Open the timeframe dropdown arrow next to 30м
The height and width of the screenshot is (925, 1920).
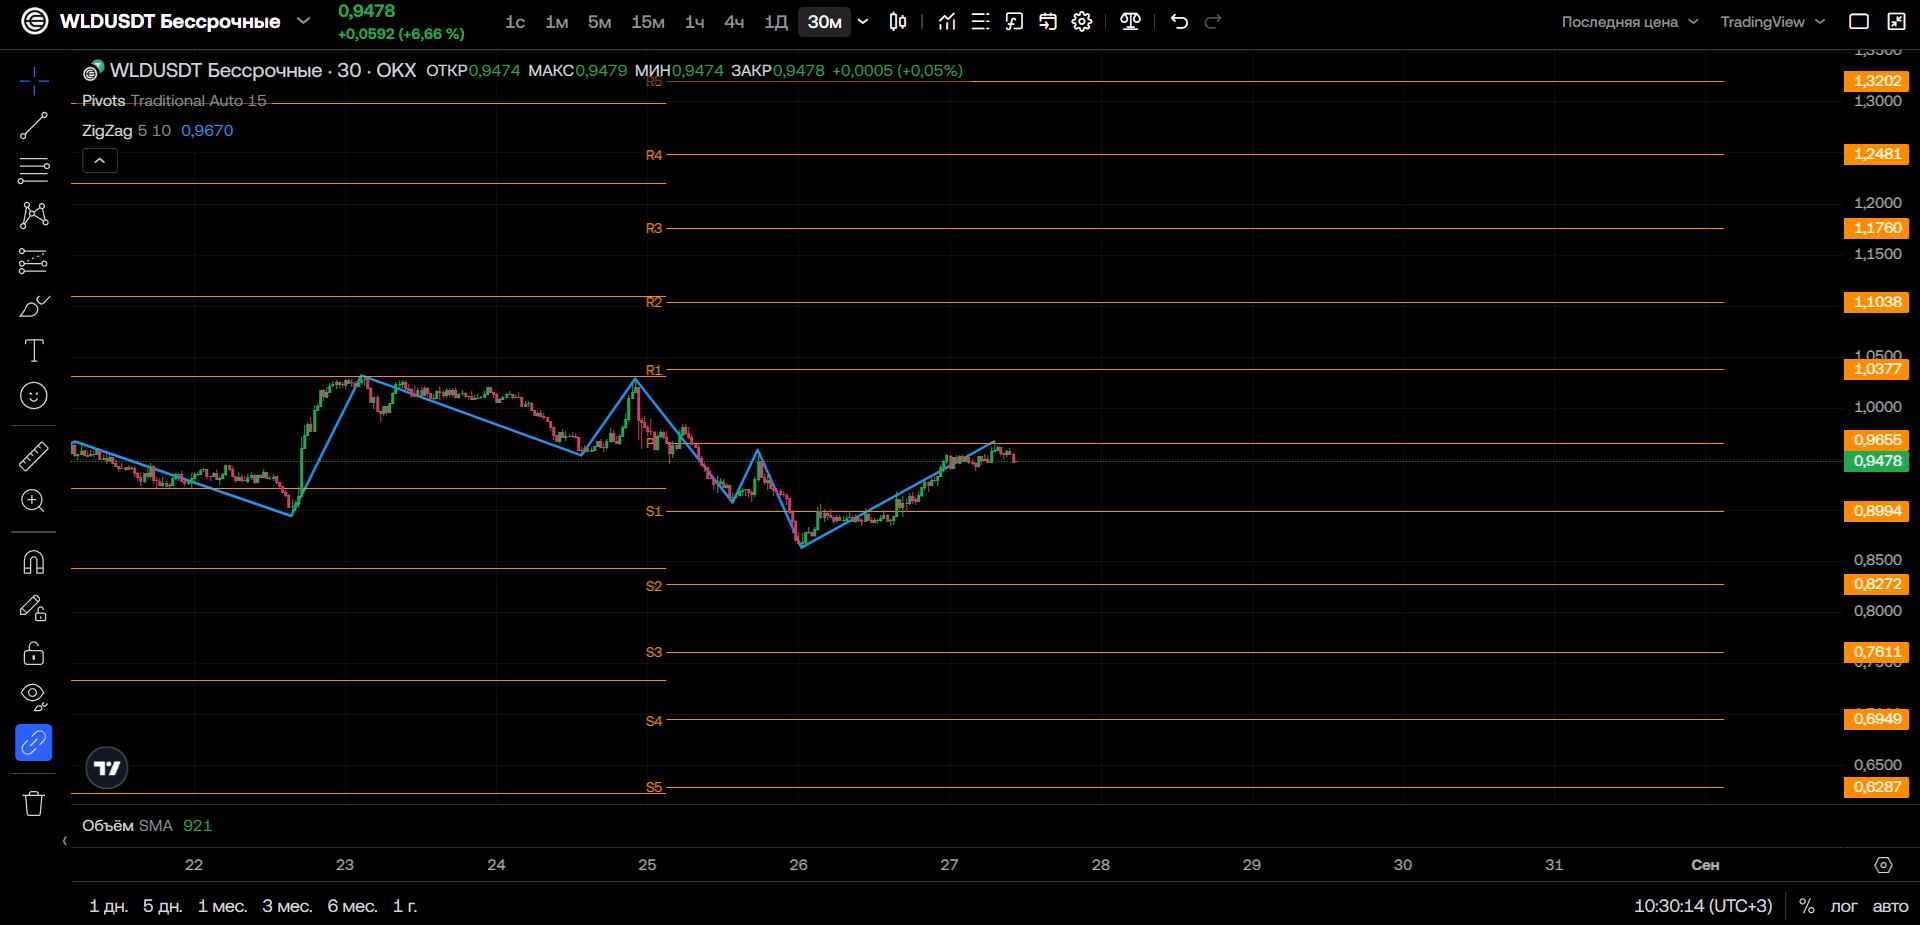coord(863,21)
